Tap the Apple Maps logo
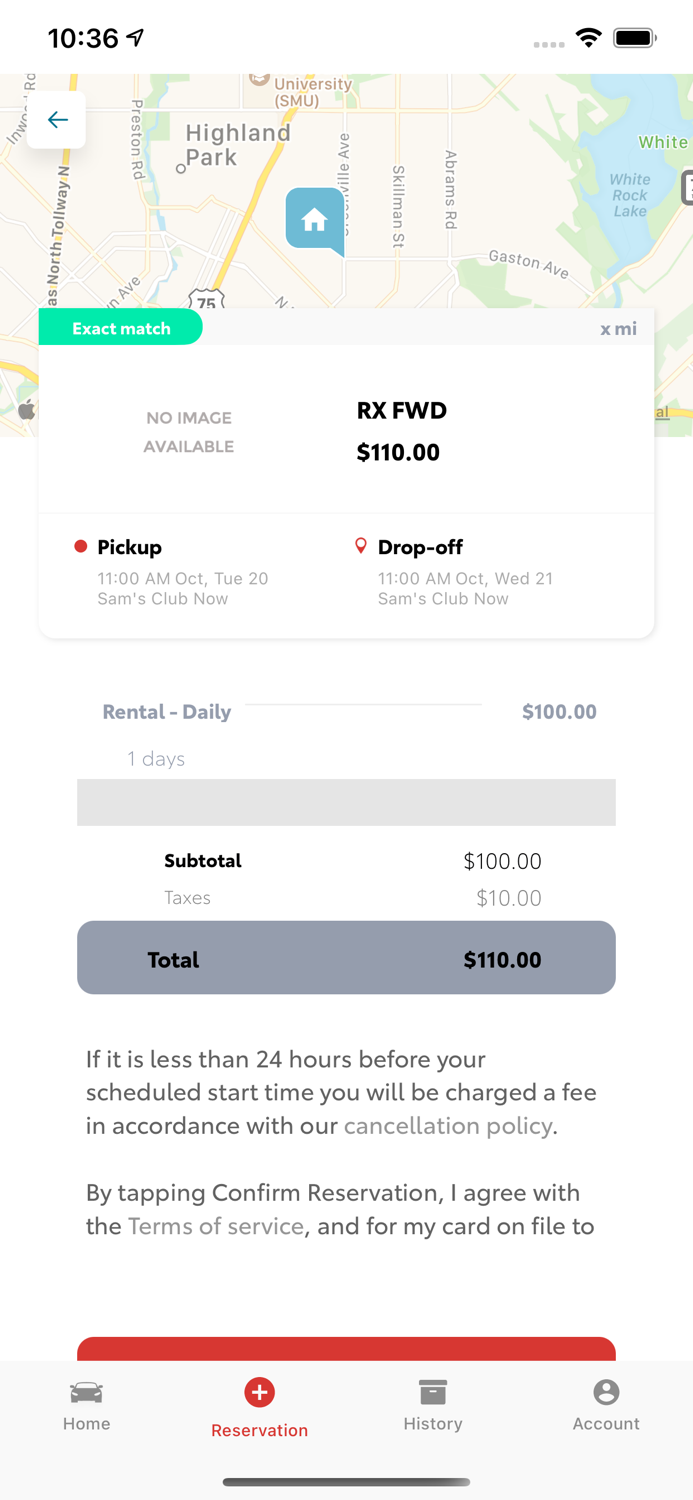Screen dimensions: 693x1500 (27, 409)
